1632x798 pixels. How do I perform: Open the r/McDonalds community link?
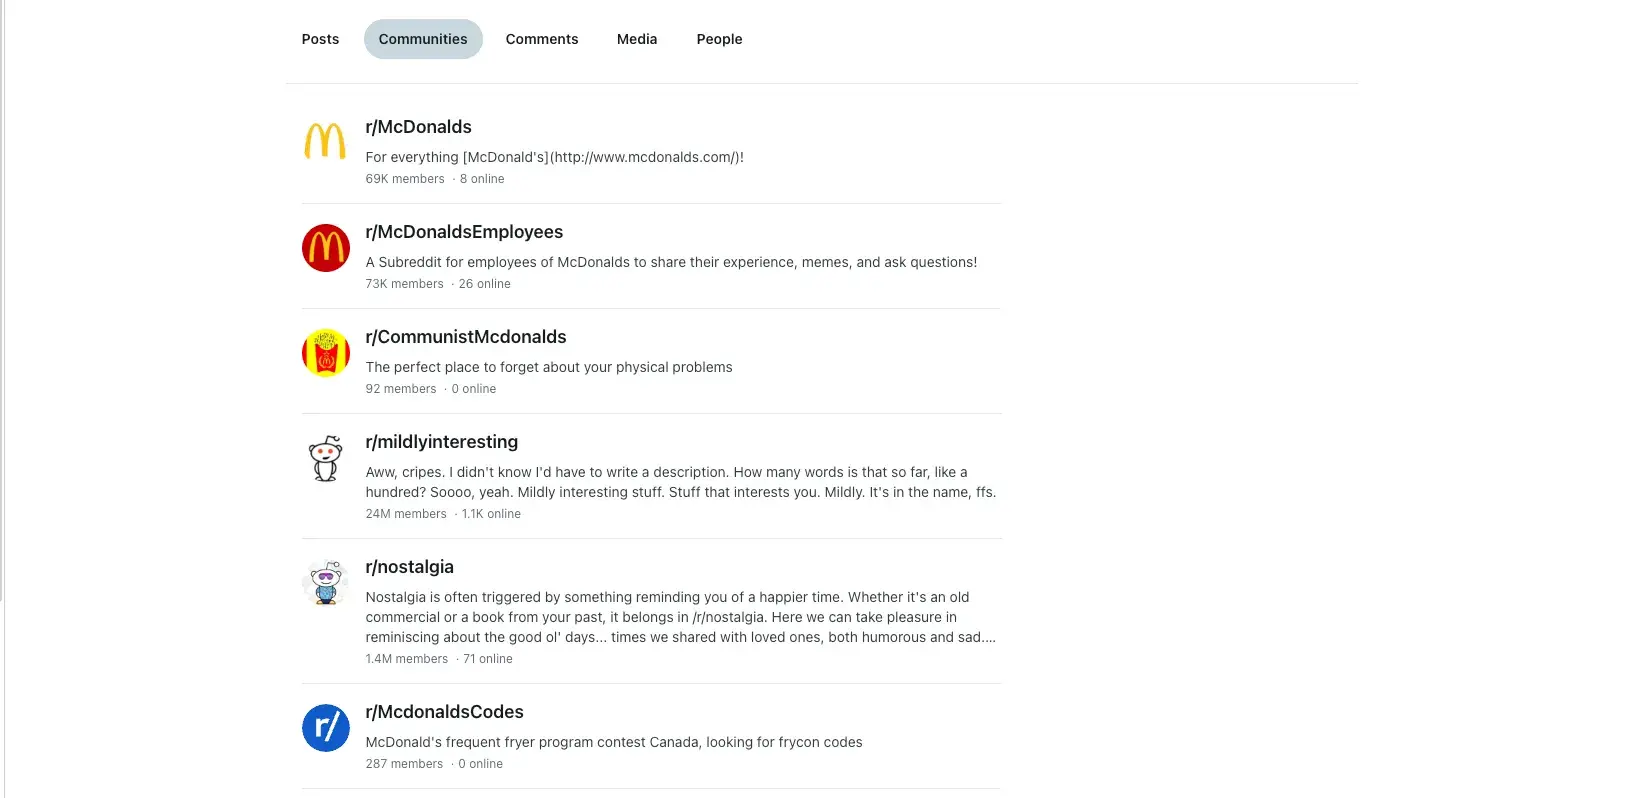(x=418, y=127)
